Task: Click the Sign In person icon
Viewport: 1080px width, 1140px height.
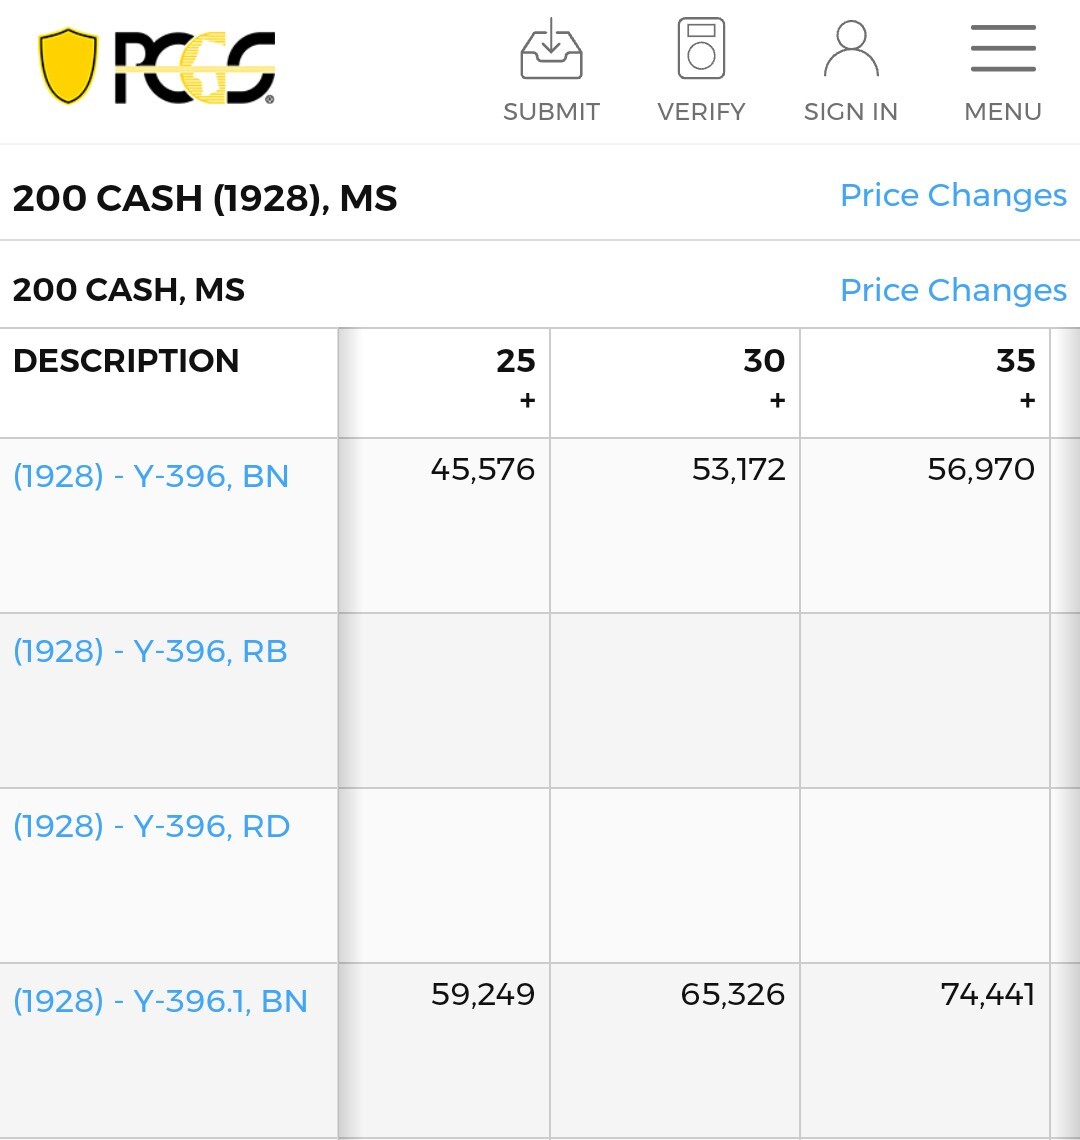Action: (851, 49)
